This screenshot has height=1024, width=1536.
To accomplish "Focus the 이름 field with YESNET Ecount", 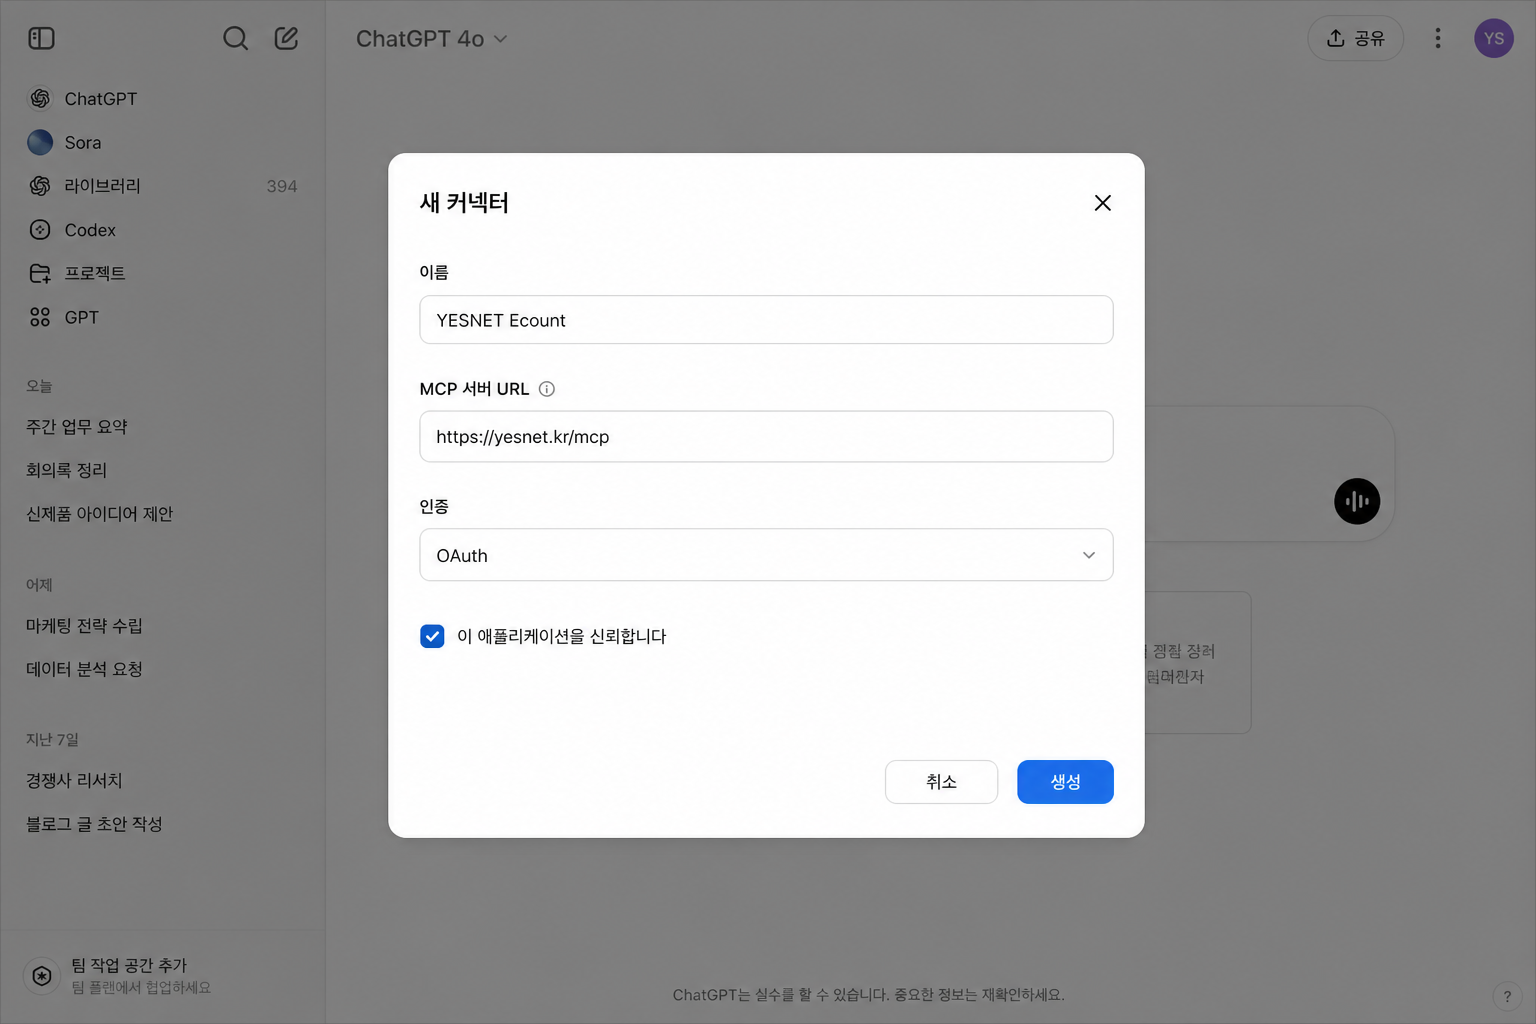I will click(x=766, y=320).
